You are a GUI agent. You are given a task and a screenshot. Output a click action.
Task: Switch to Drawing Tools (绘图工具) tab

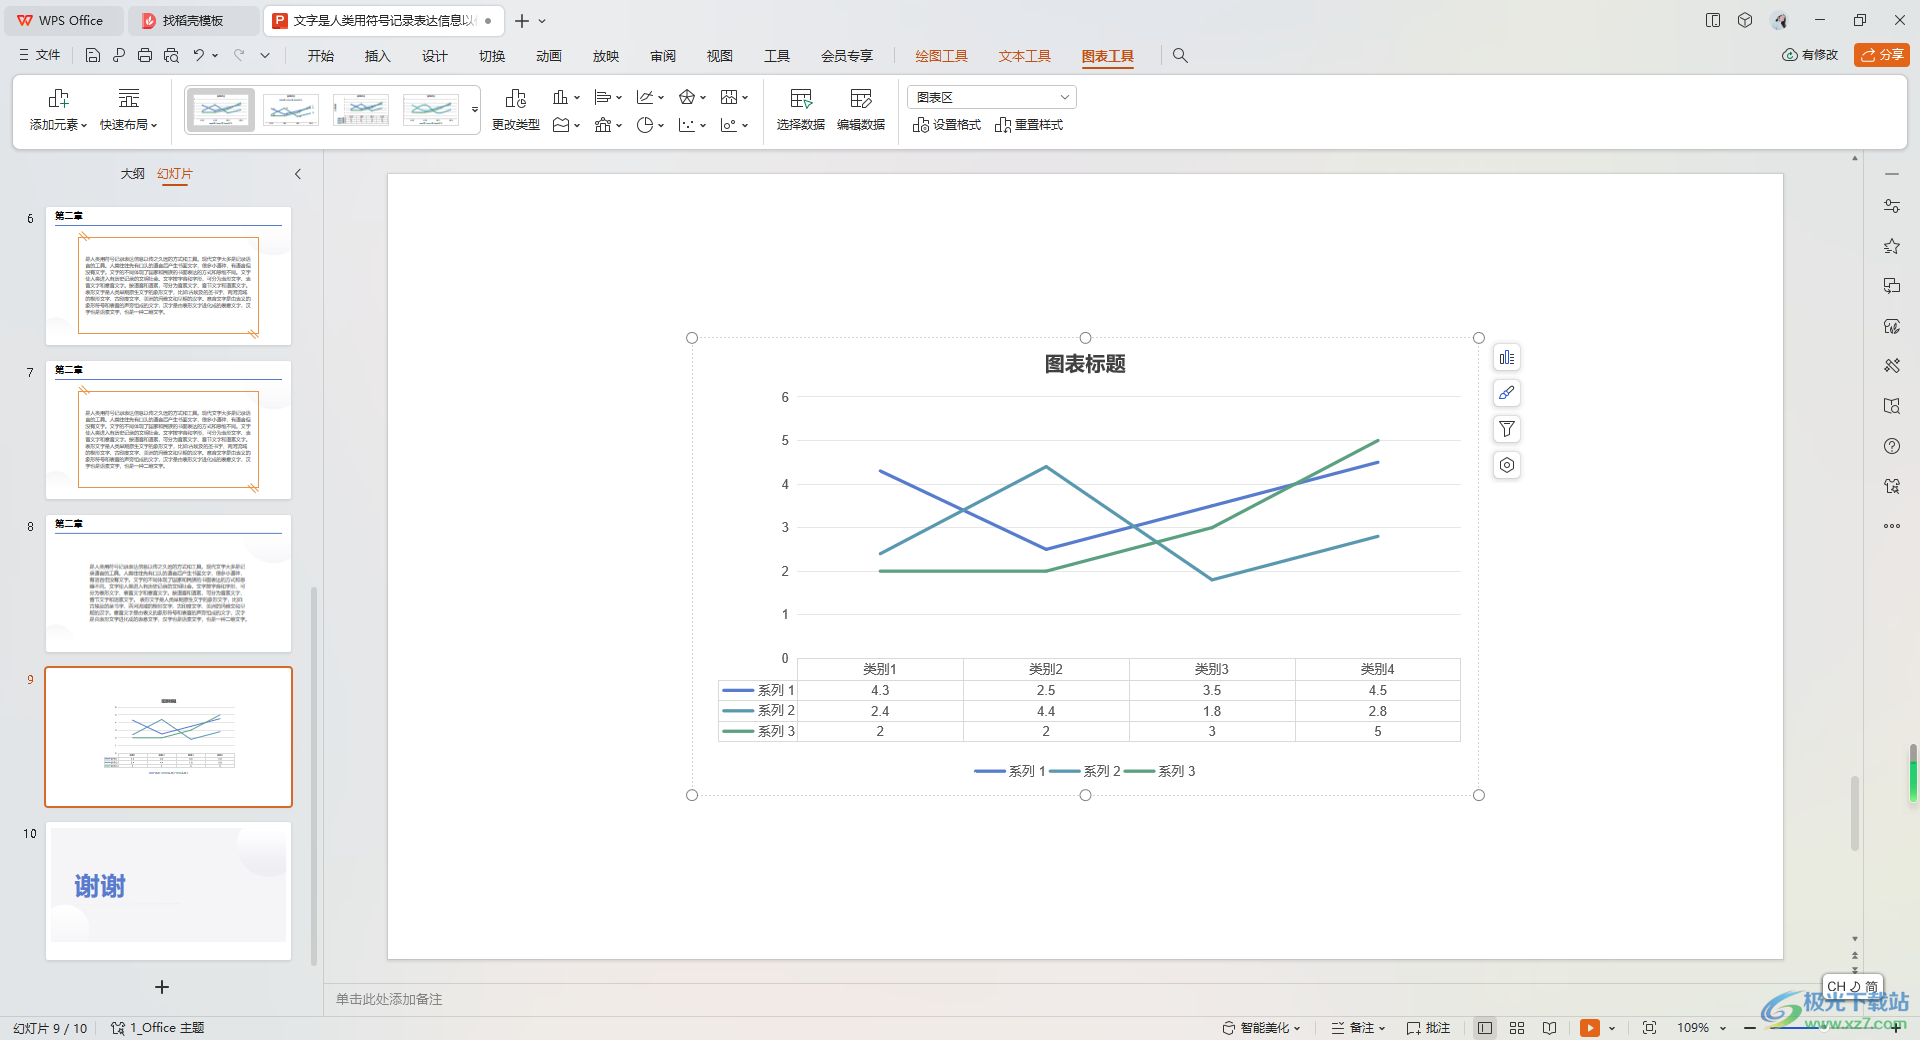click(942, 56)
